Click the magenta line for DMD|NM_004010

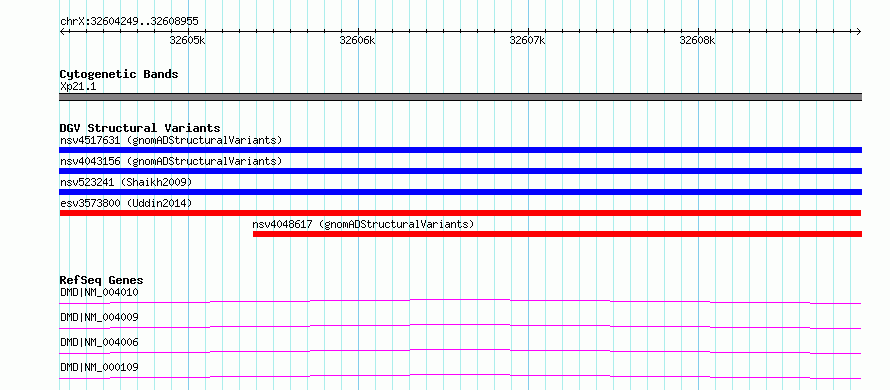click(x=460, y=301)
